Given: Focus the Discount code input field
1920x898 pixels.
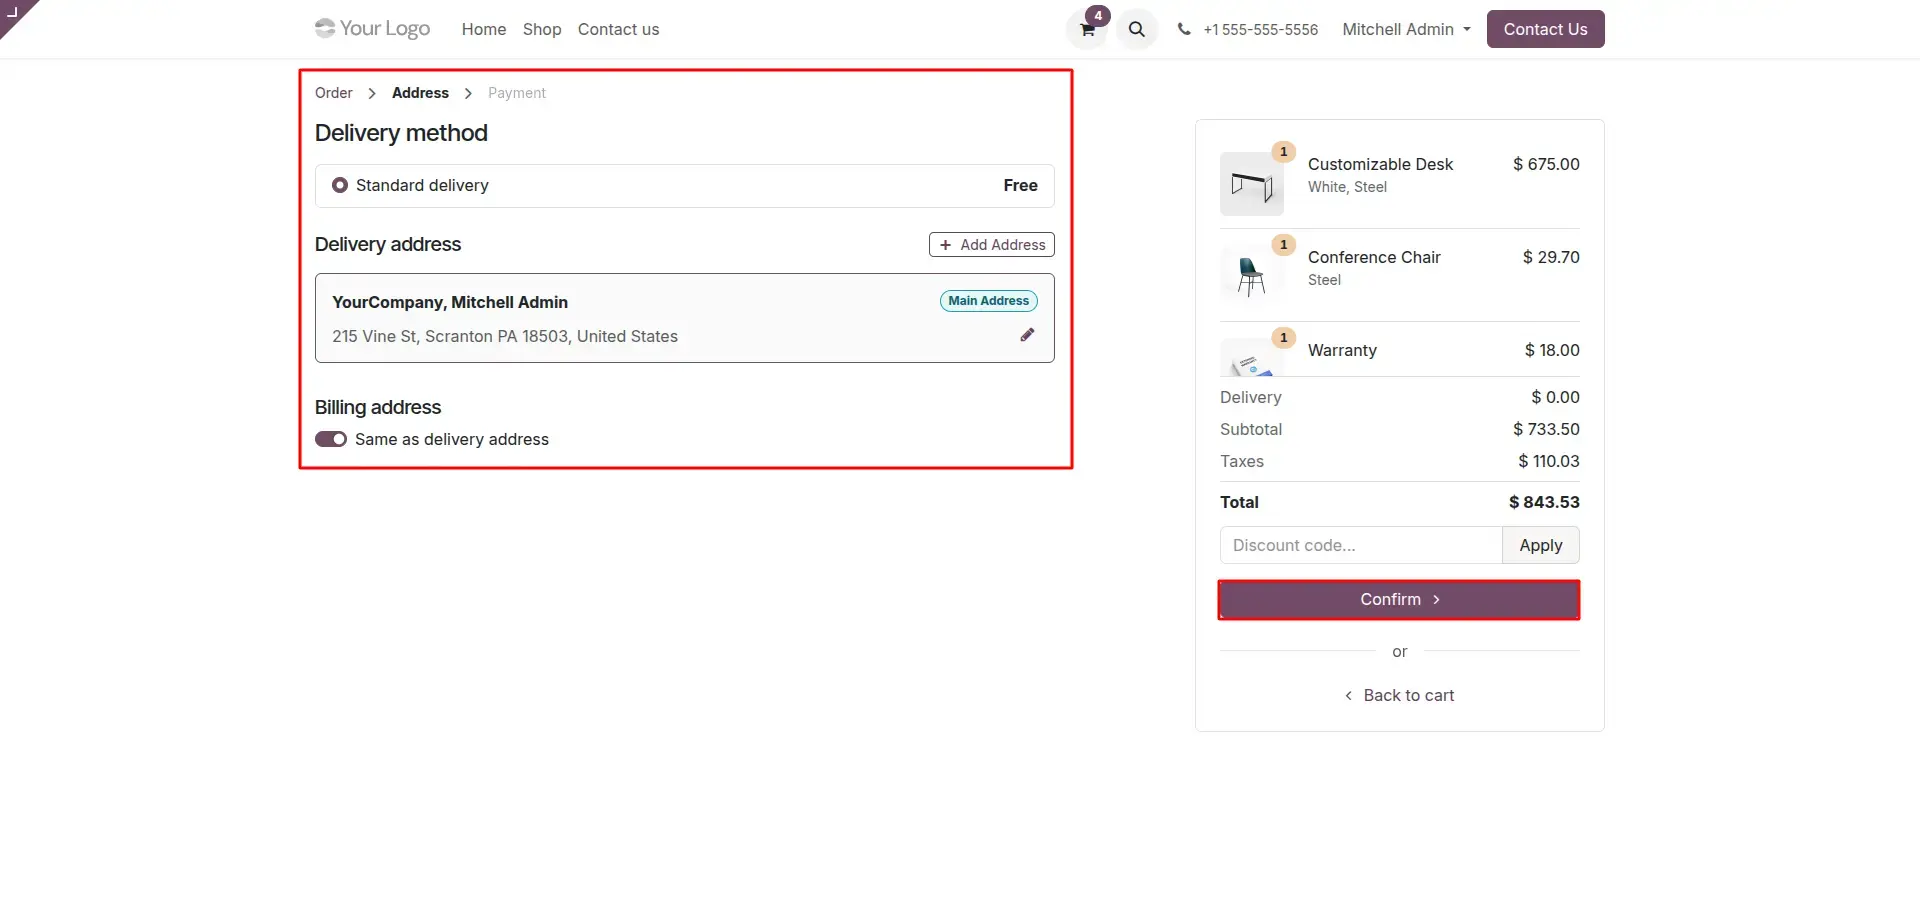Looking at the screenshot, I should [x=1361, y=545].
